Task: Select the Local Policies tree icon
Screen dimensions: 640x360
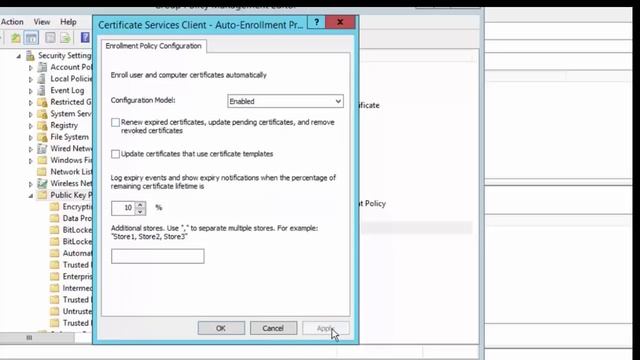Action: 42,79
